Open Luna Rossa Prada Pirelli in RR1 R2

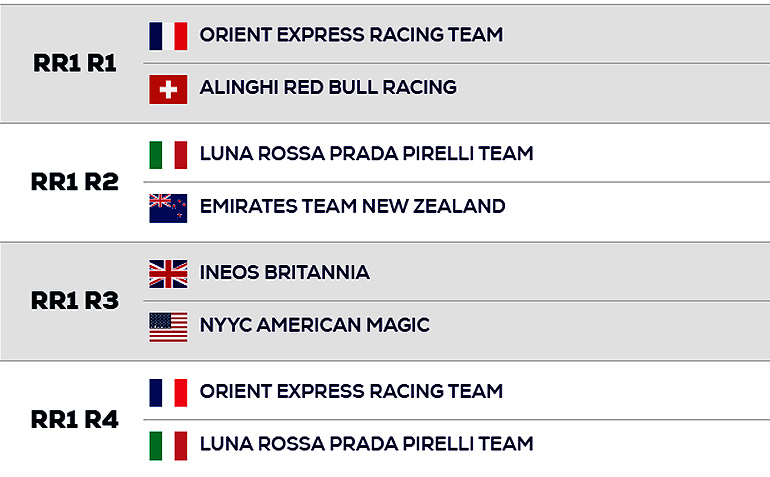tap(366, 154)
